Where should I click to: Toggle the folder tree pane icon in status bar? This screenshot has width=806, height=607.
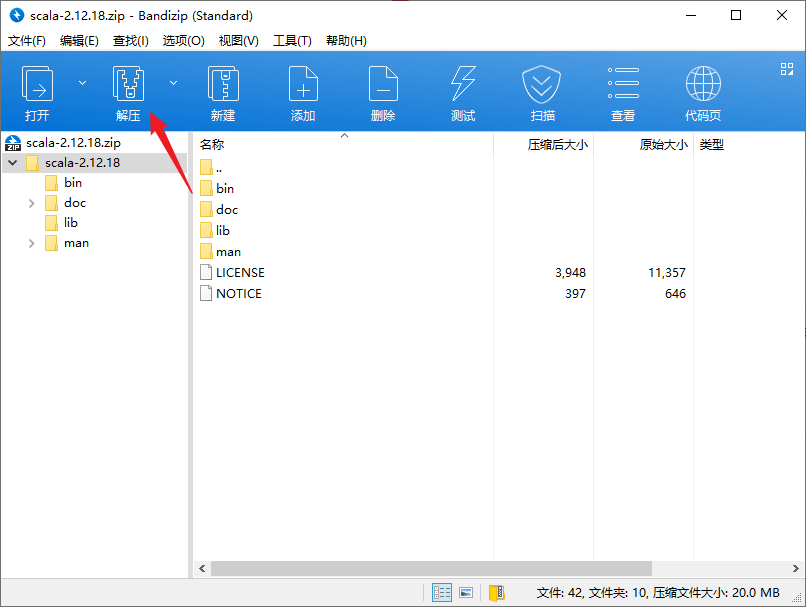click(497, 593)
